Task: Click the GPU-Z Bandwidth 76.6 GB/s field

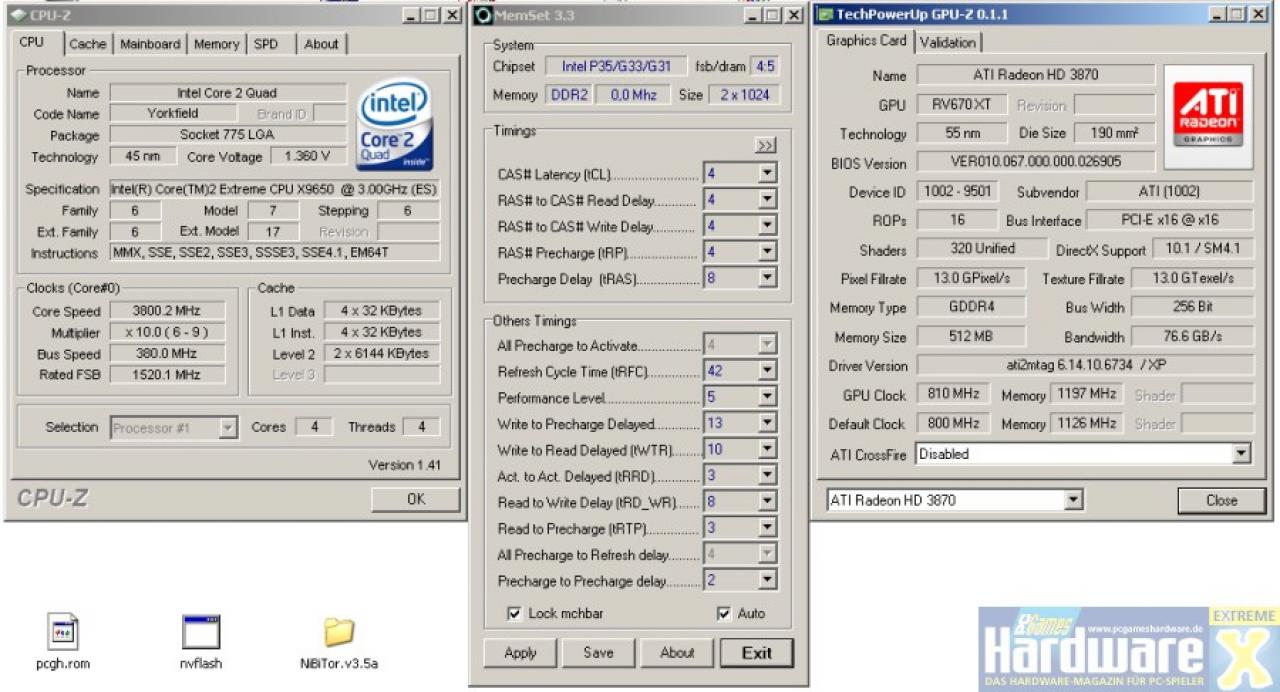Action: (x=1193, y=337)
